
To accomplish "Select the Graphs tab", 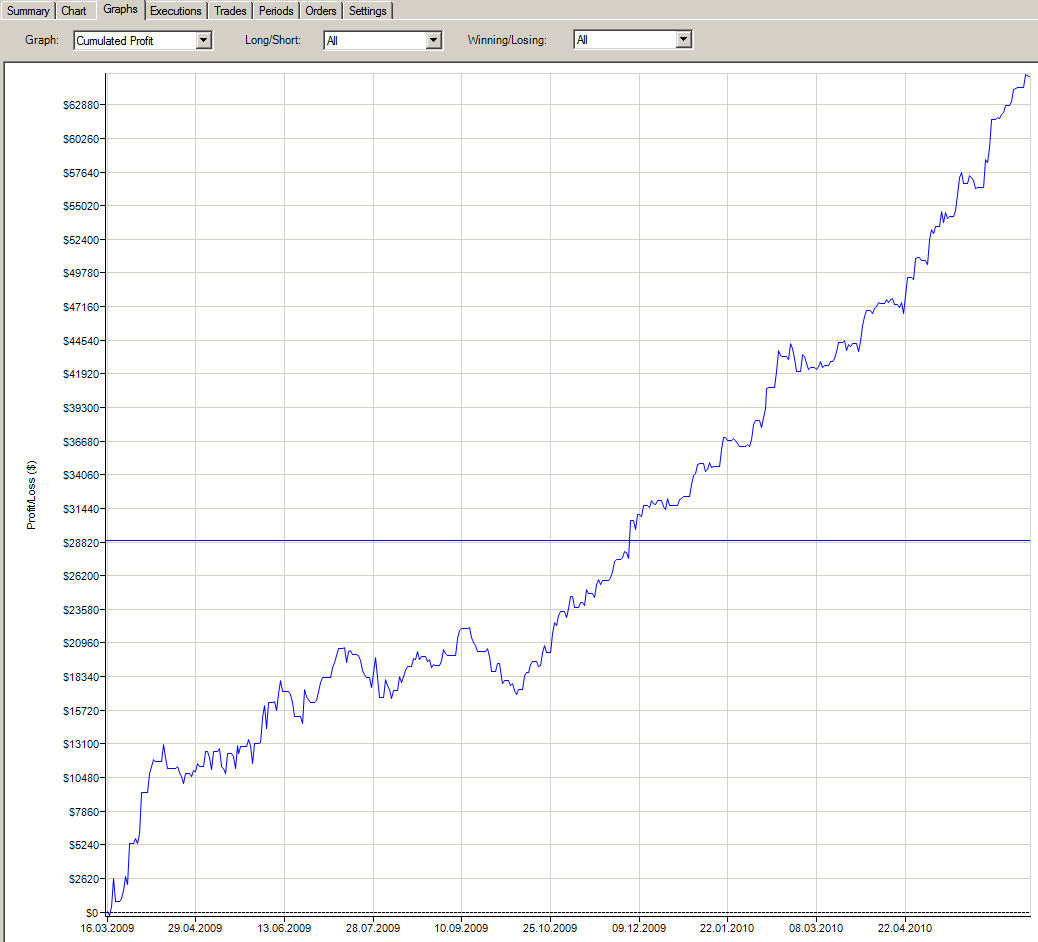I will pos(120,9).
